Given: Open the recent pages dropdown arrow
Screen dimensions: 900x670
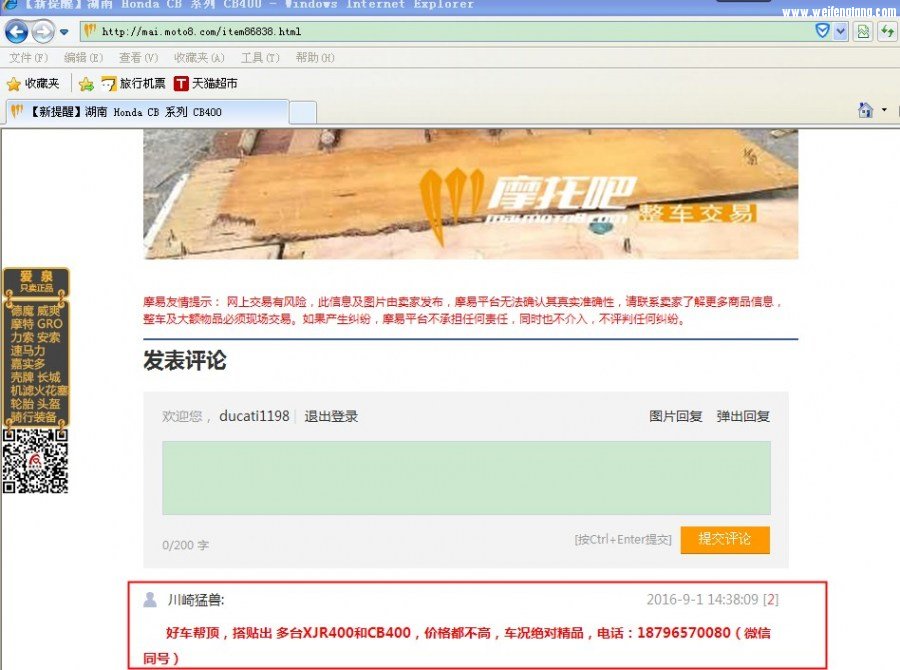Looking at the screenshot, I should click(x=64, y=32).
